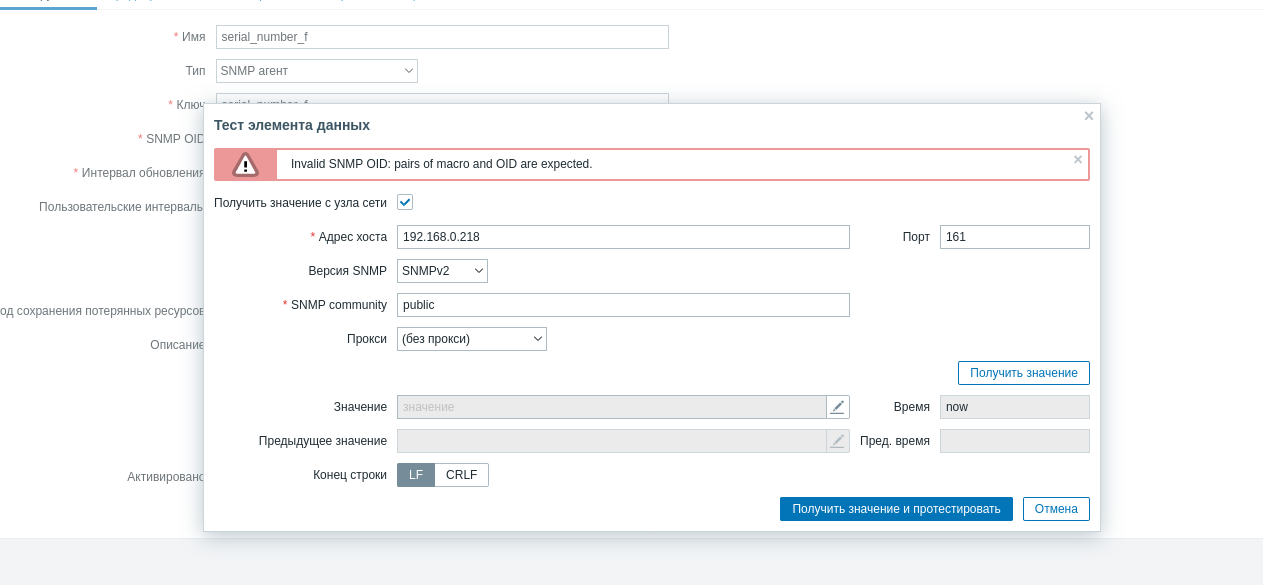Image resolution: width=1263 pixels, height=585 pixels.
Task: Select the SNMP community text field
Action: (622, 305)
